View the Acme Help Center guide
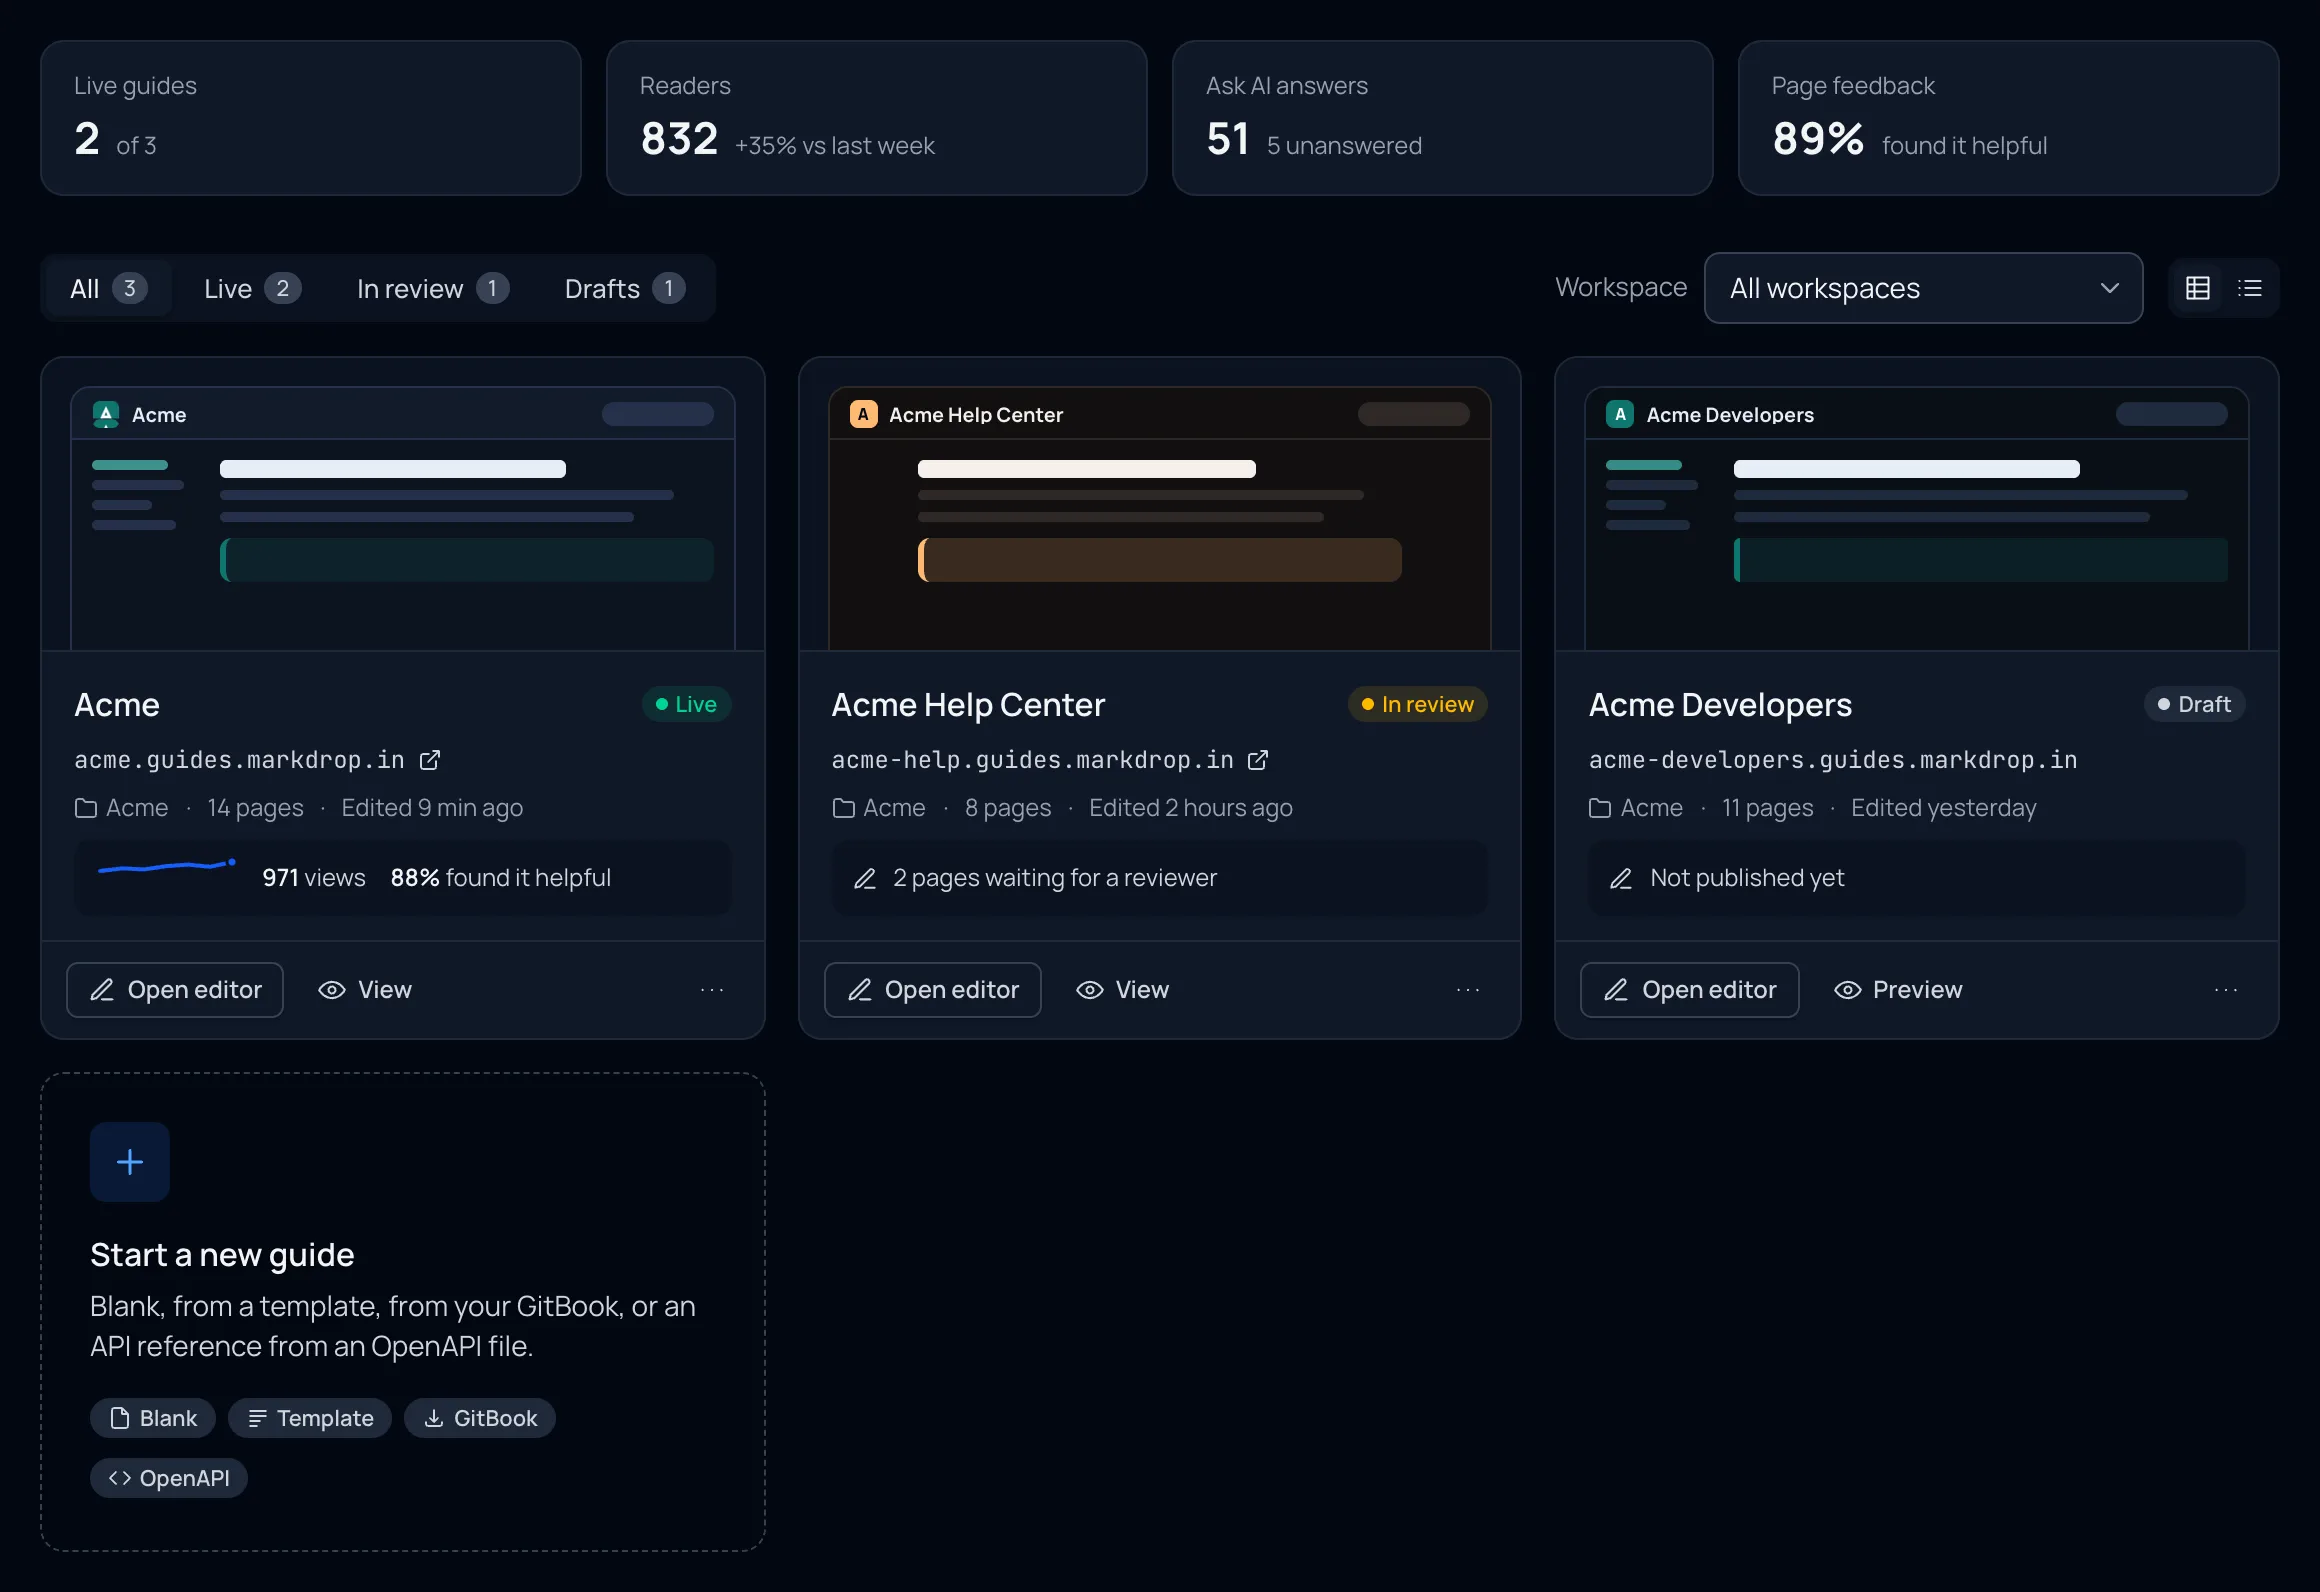 point(1122,990)
